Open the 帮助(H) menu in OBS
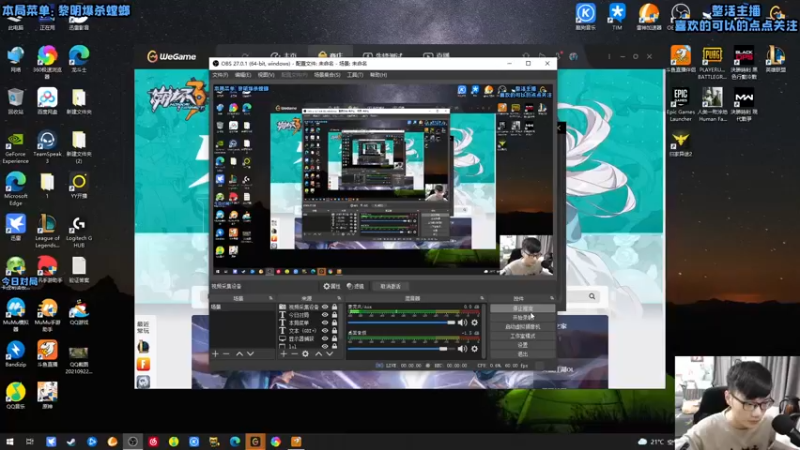800x450 pixels. point(379,75)
